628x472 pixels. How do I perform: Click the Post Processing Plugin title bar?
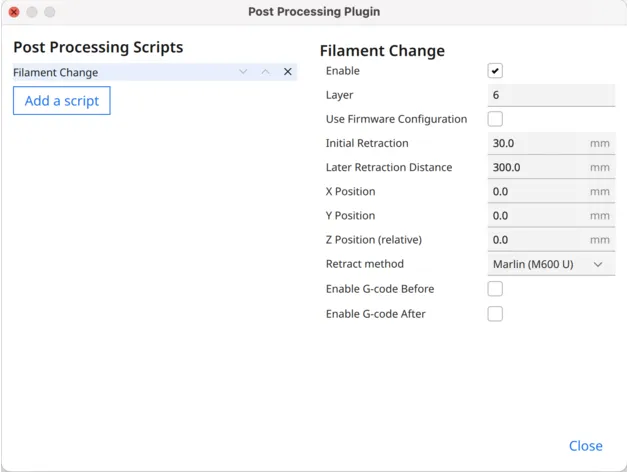pyautogui.click(x=314, y=12)
